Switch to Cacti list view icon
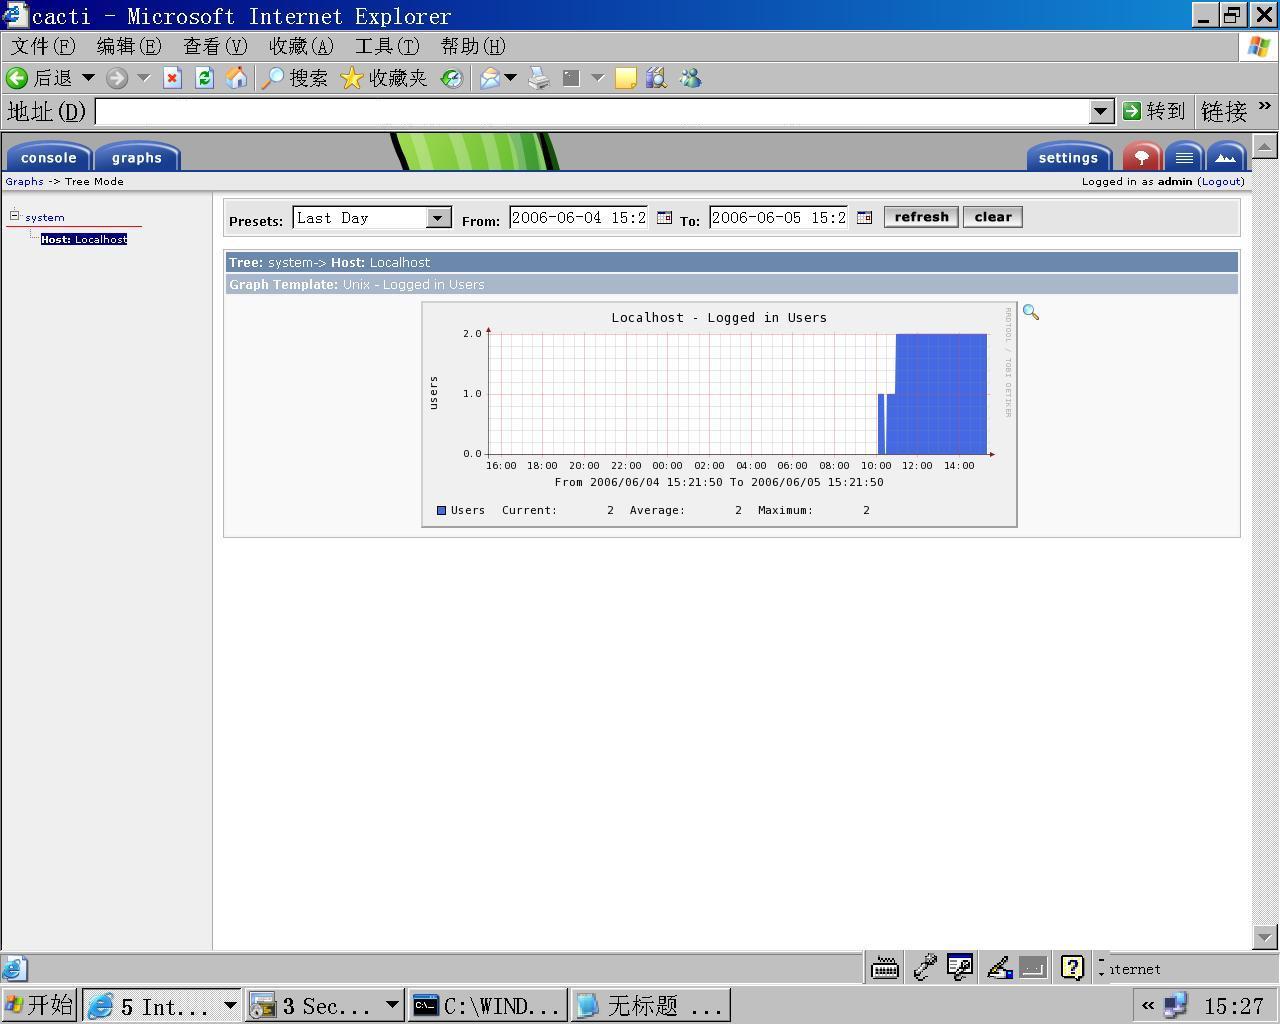This screenshot has height=1024, width=1280. 1184,157
